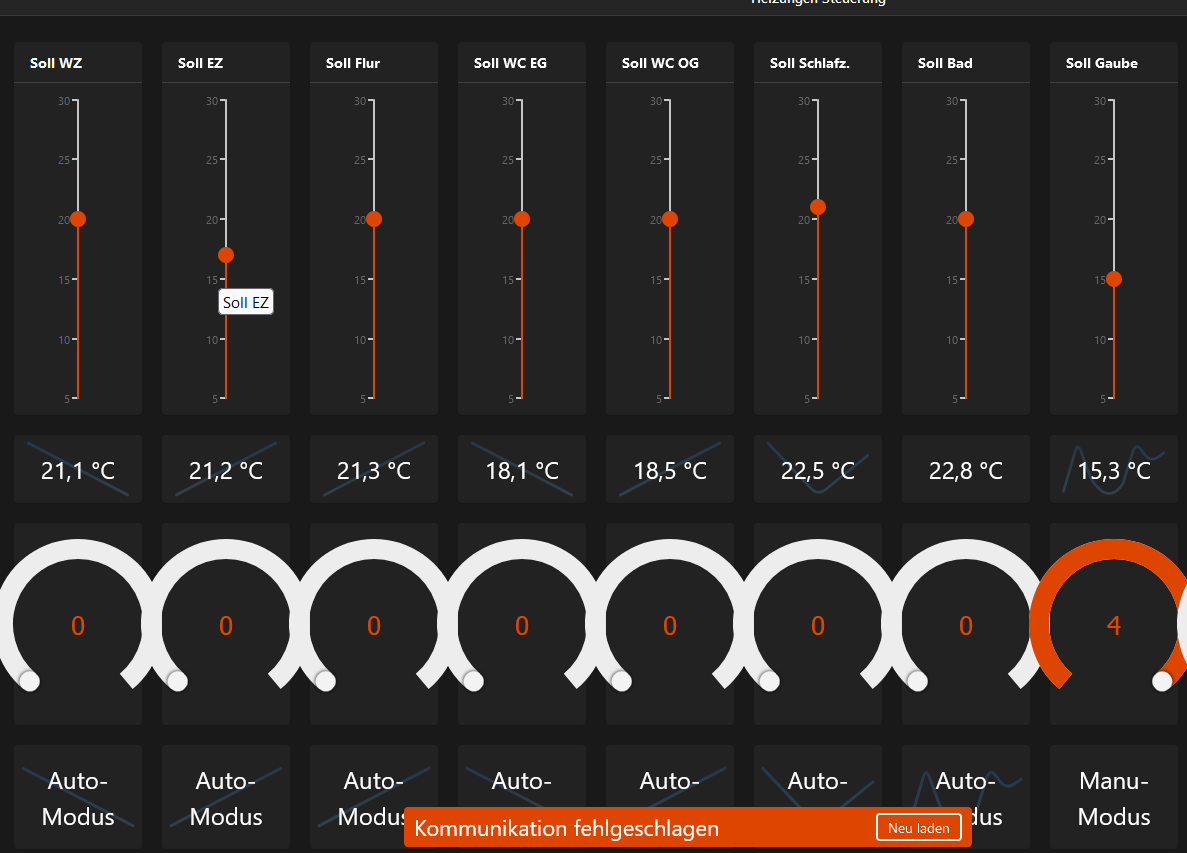
Task: Click the Soll Gaube slider handle
Action: [x=1114, y=279]
